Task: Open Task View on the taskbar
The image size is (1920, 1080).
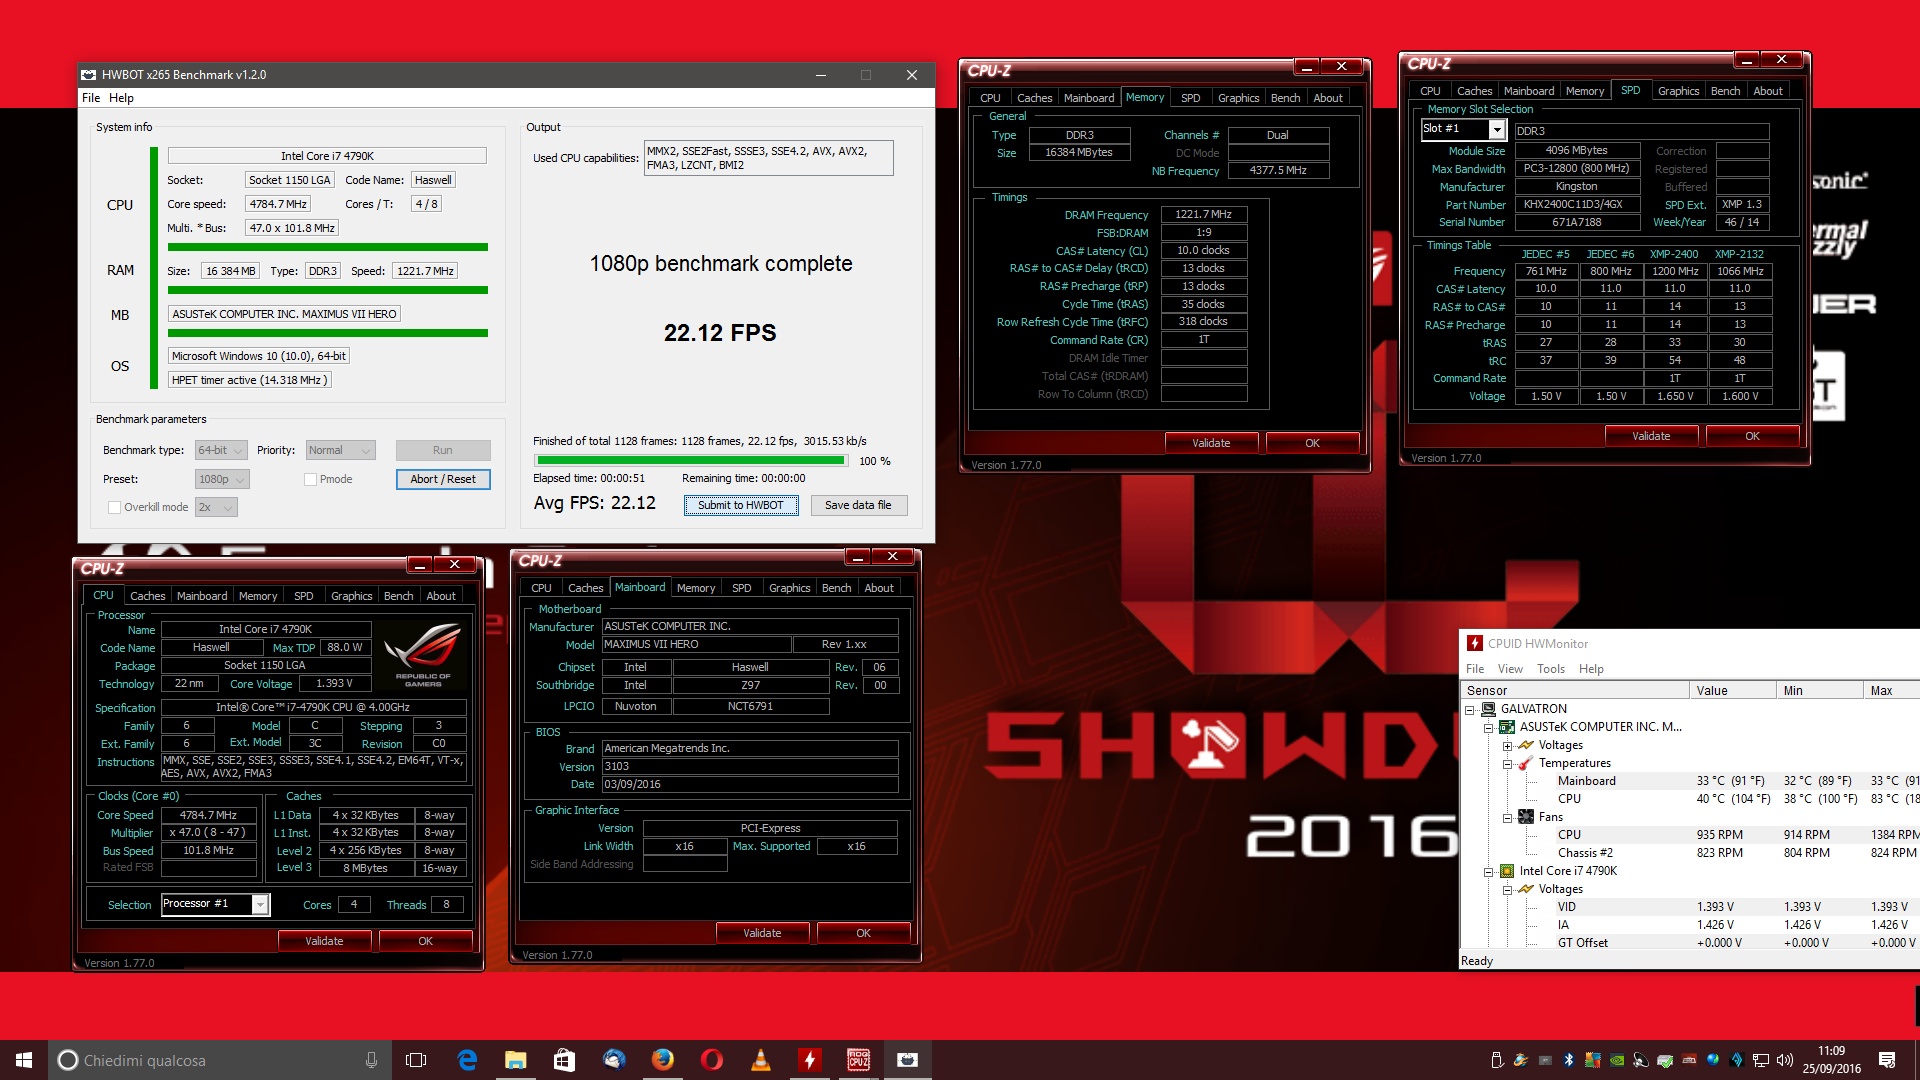Action: point(416,1060)
